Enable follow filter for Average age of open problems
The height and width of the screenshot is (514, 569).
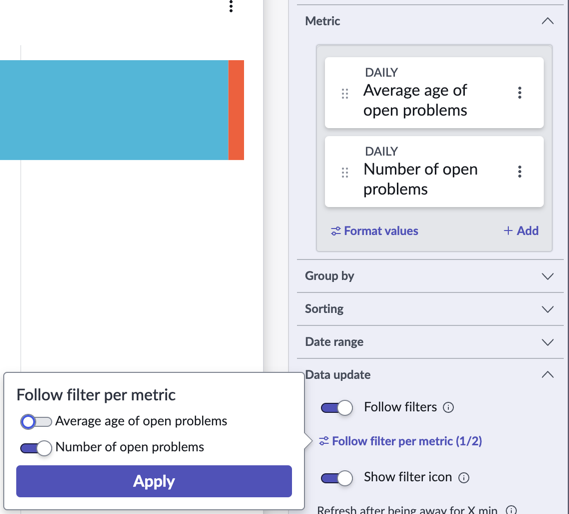pos(36,421)
